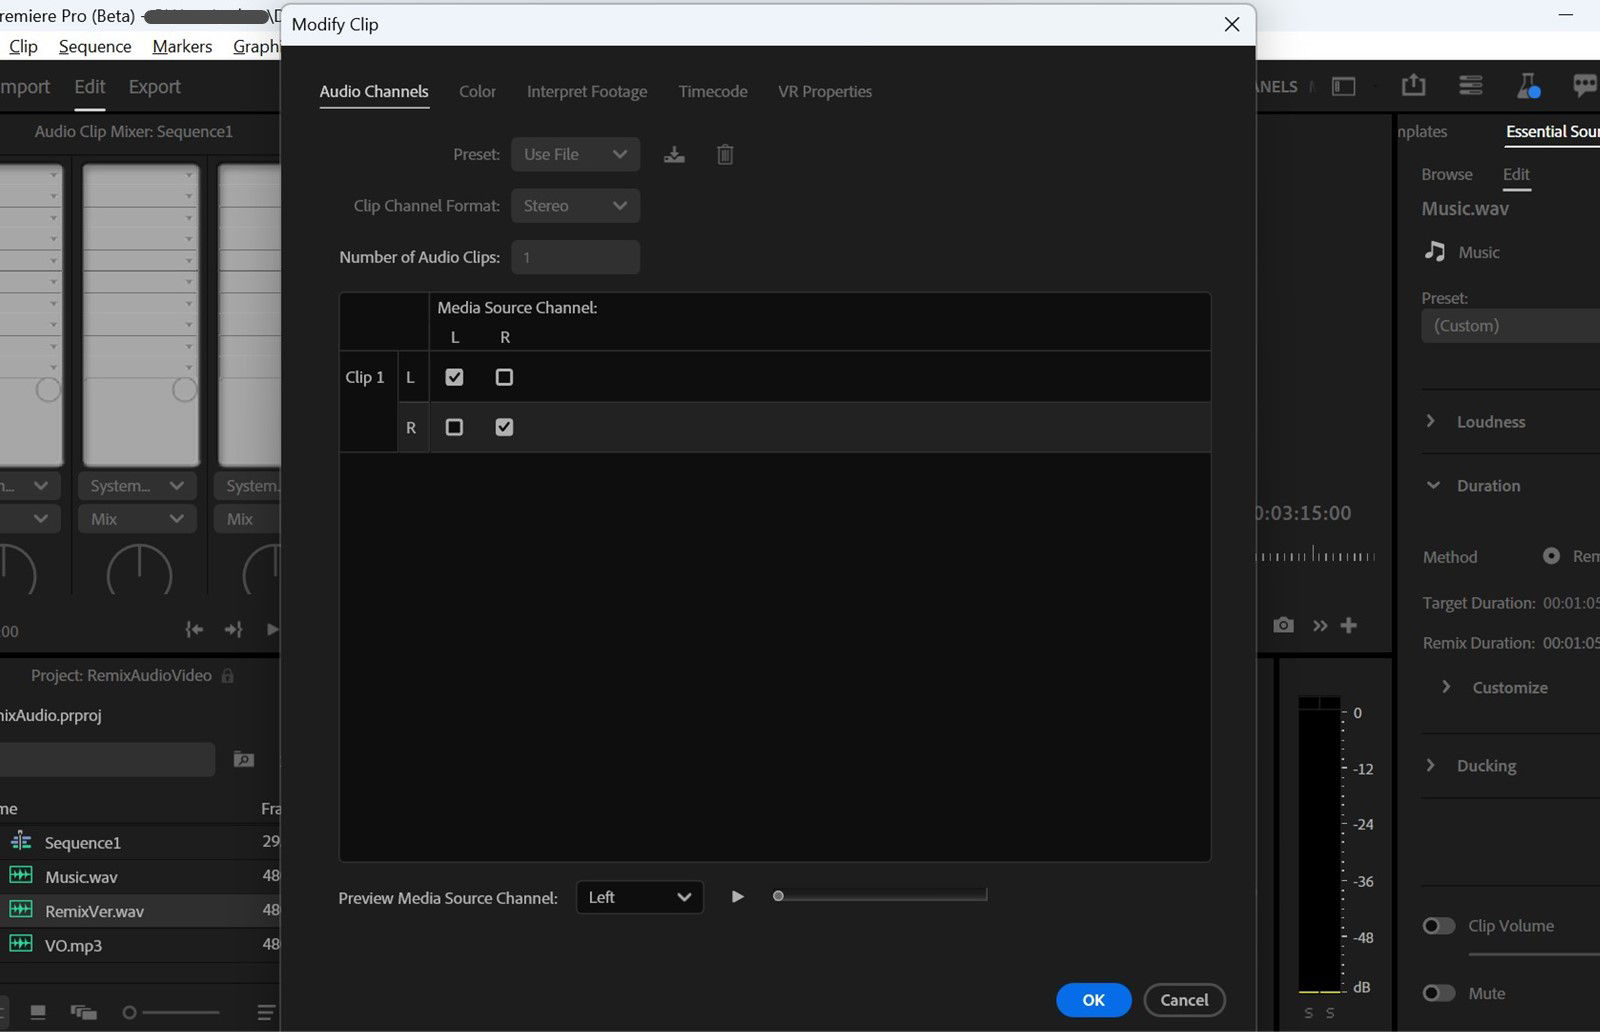Screen dimensions: 1600x1033
Task: Click the Add marker plus icon
Action: click(x=1348, y=624)
